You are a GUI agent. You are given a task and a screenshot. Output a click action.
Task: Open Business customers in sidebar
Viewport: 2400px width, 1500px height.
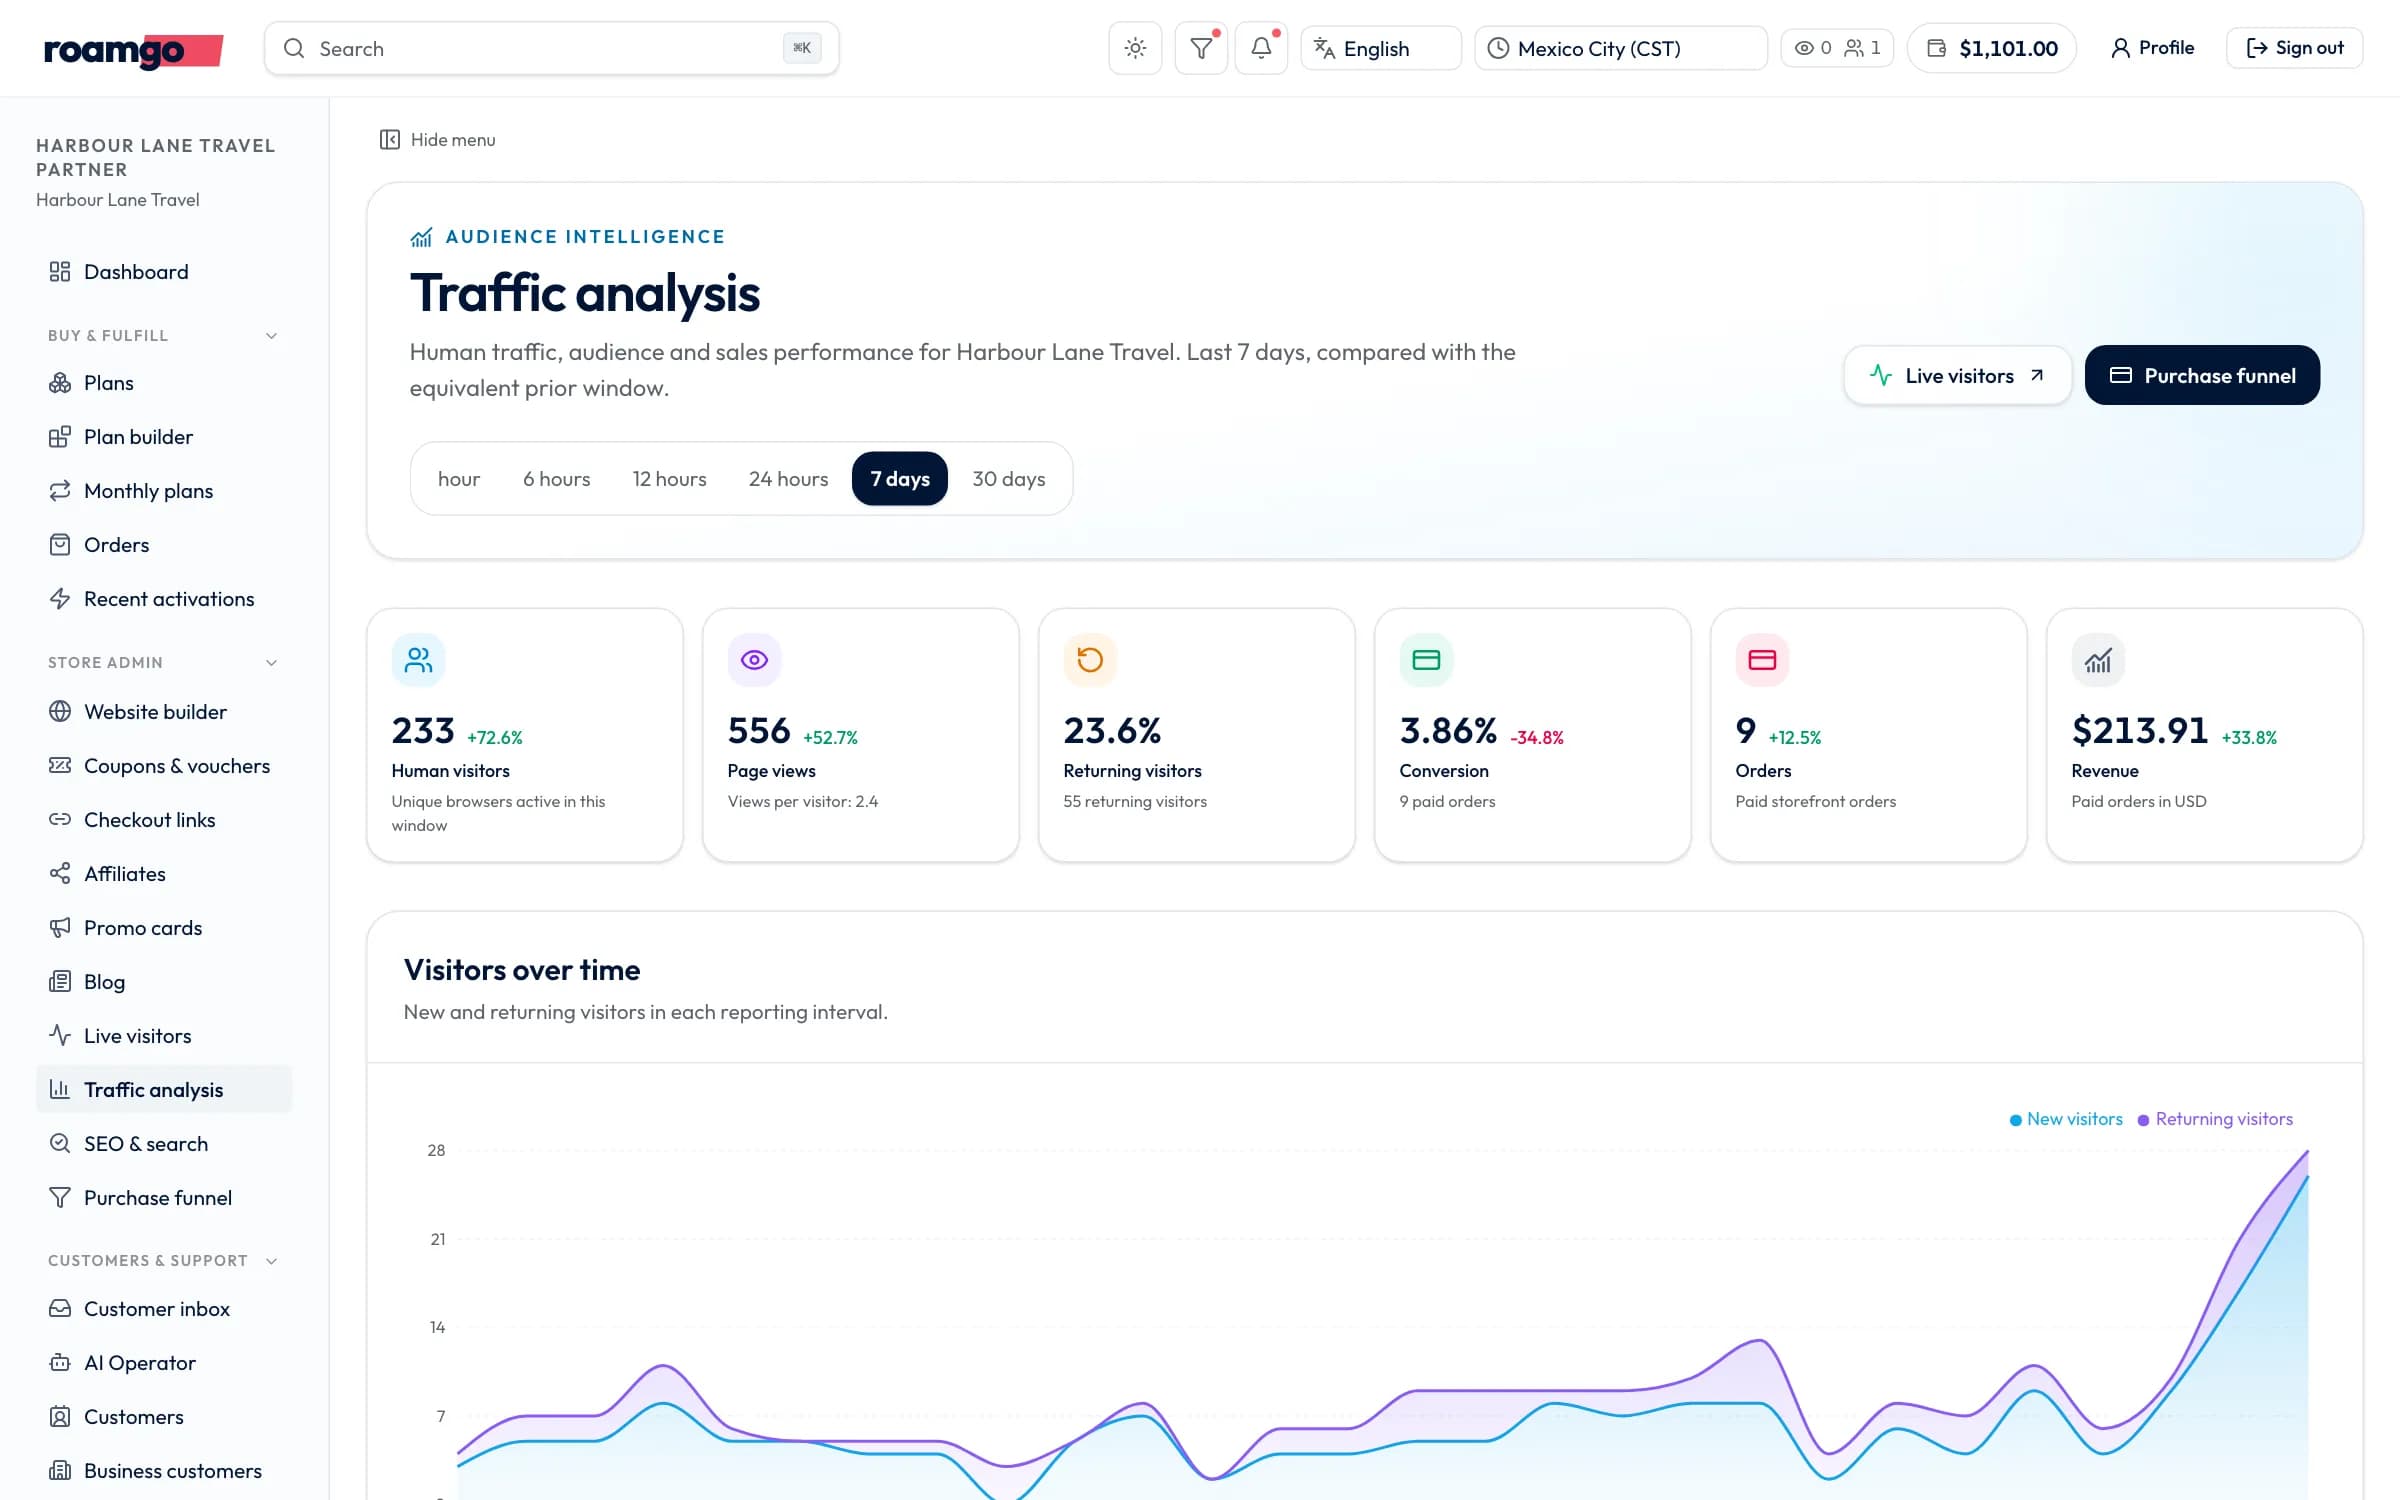[164, 1471]
